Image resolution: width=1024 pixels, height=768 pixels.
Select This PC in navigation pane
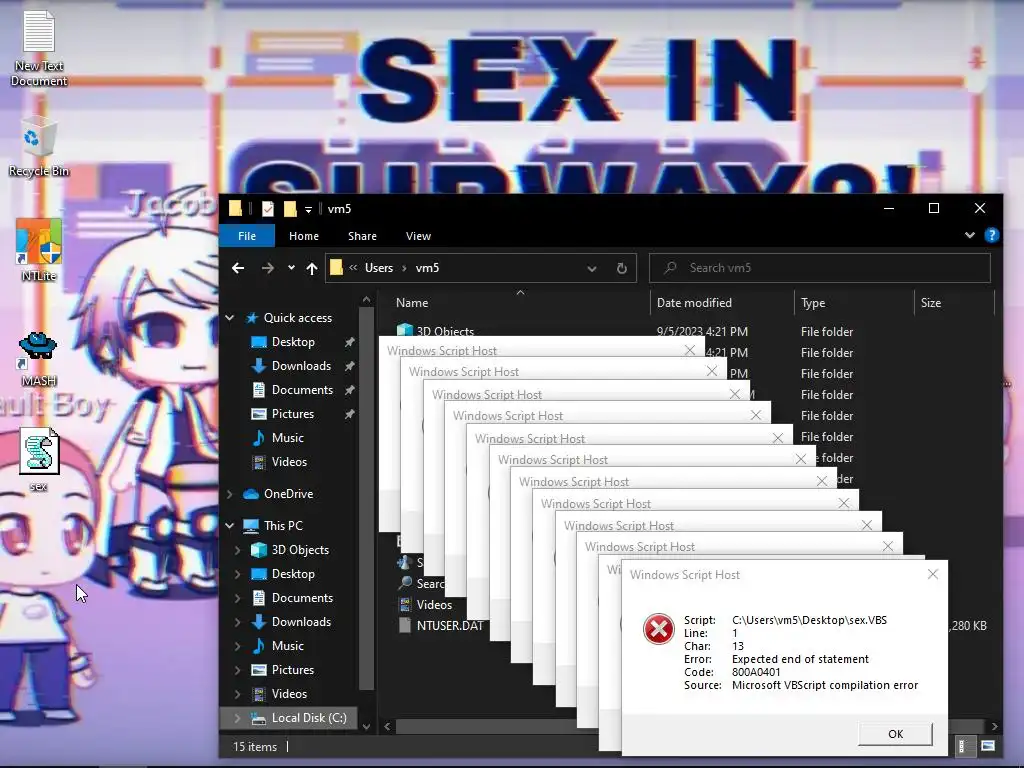(x=283, y=525)
